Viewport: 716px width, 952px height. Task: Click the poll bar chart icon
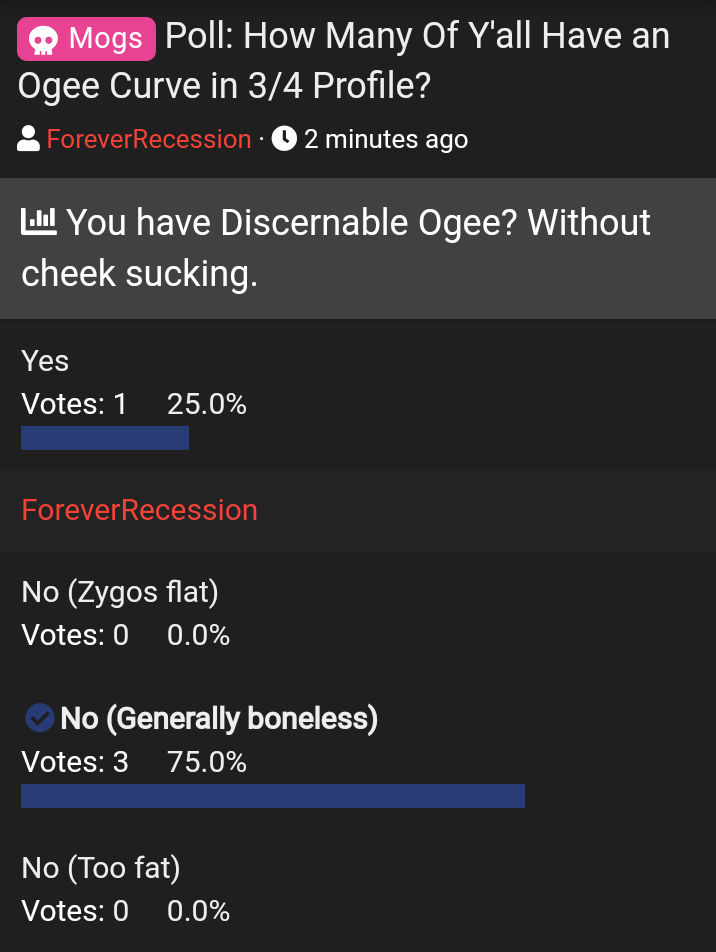click(40, 222)
